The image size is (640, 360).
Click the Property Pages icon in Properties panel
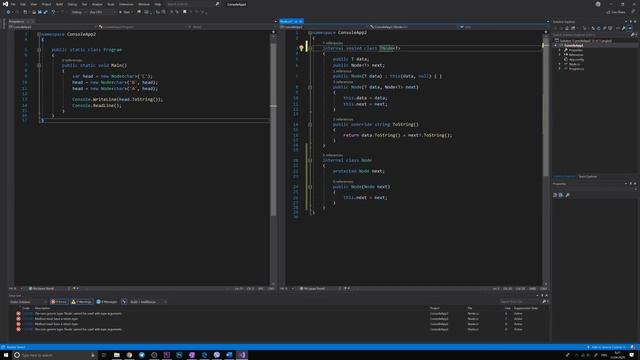pyautogui.click(x=567, y=195)
